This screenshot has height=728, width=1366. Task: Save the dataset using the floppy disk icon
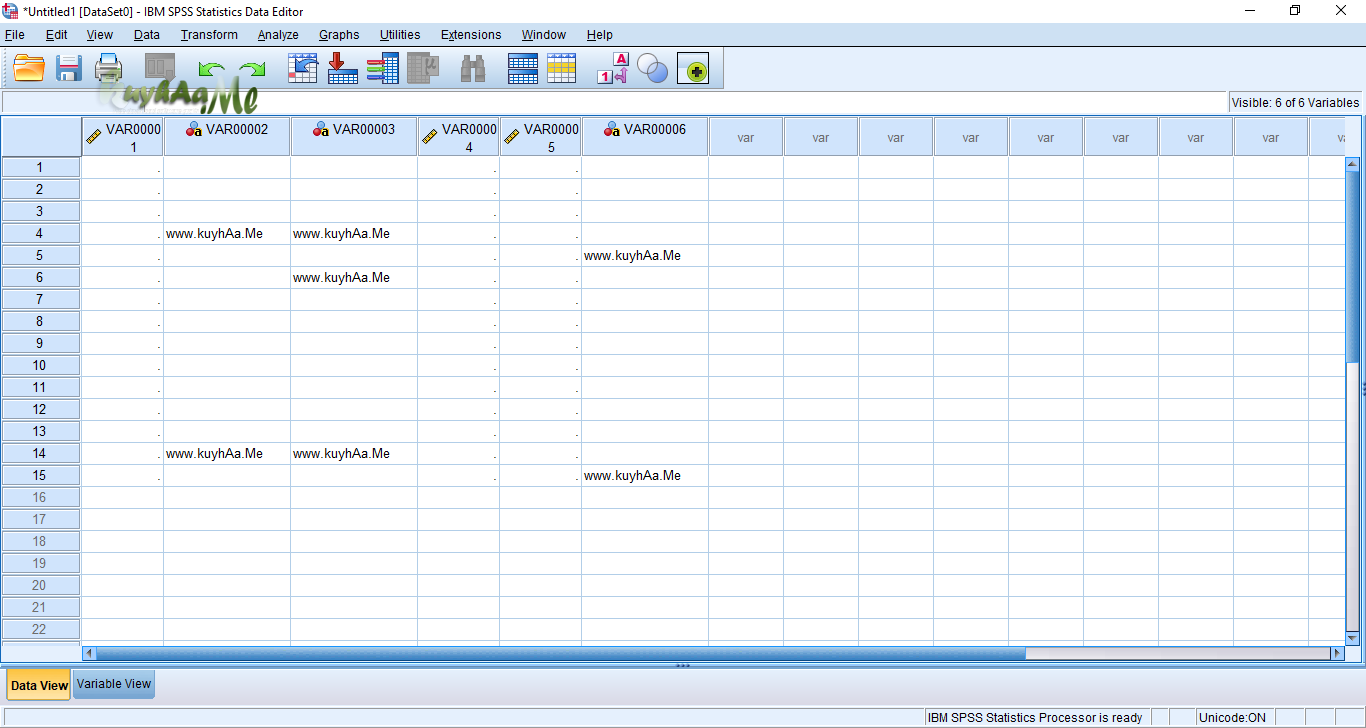click(69, 68)
